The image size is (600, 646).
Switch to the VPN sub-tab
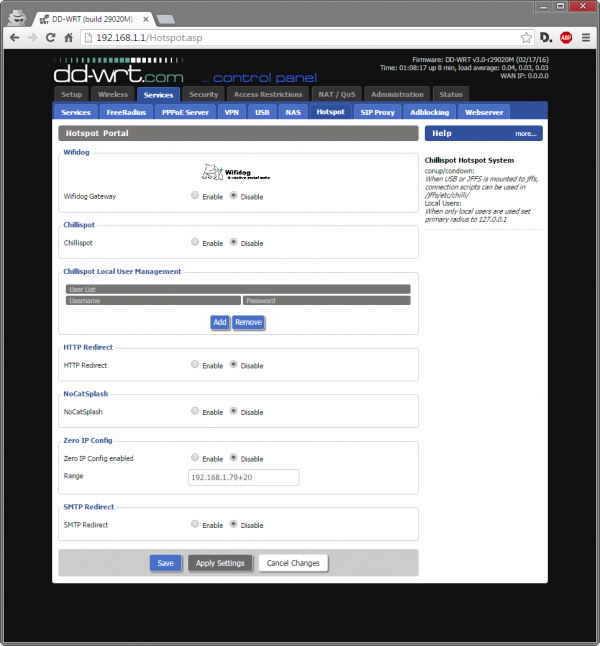(x=232, y=112)
